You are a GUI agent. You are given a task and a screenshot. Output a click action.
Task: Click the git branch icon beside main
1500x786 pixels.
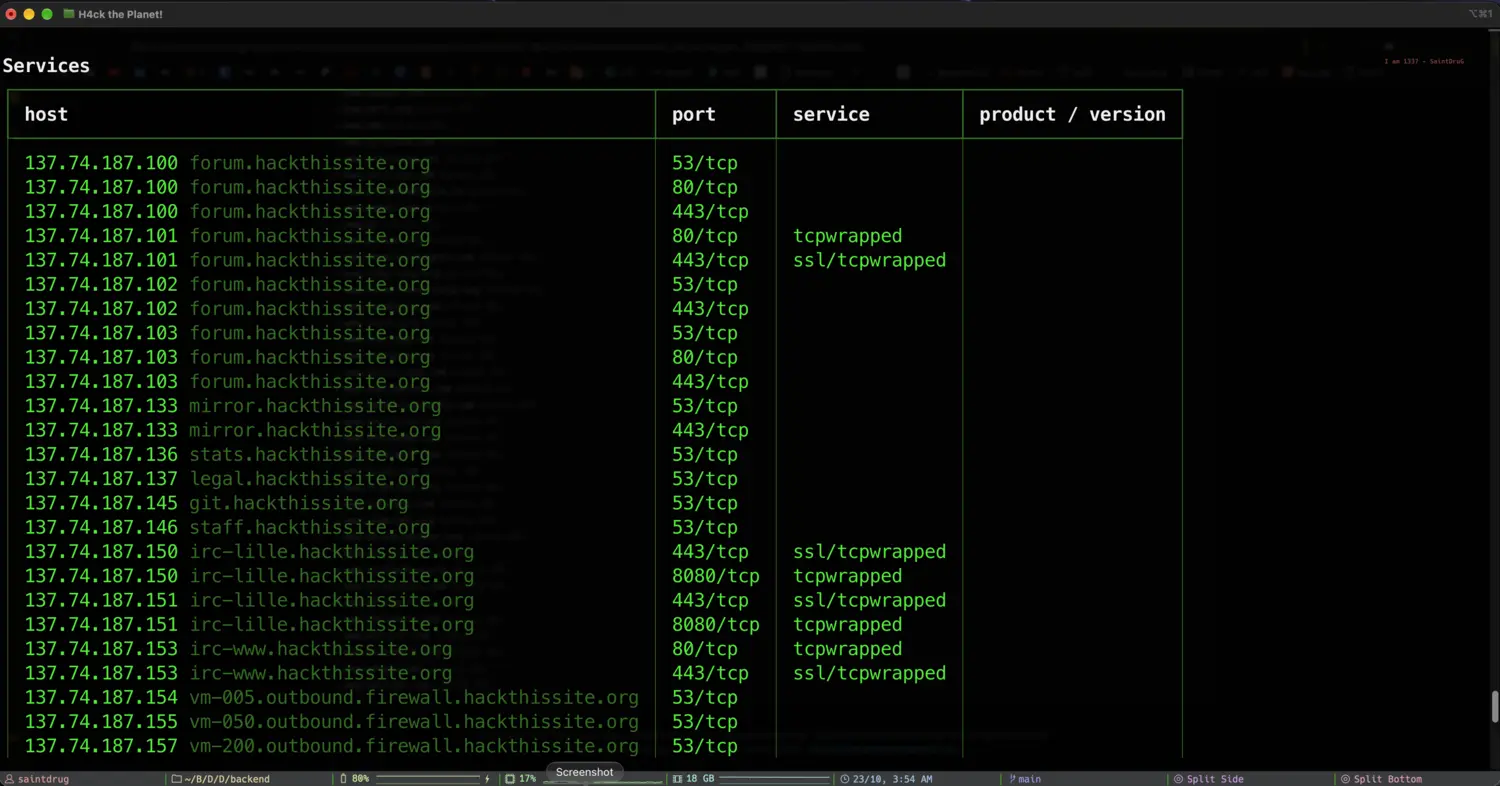1012,779
